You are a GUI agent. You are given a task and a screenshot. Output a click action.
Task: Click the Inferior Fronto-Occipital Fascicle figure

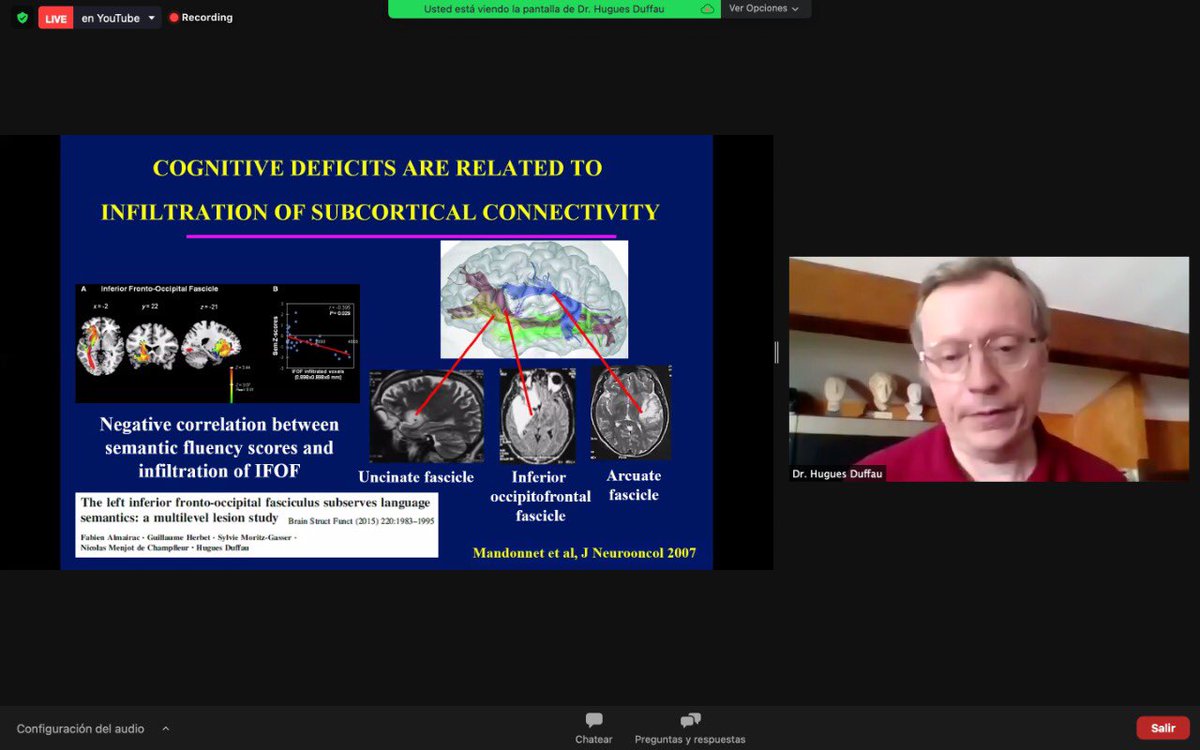[x=218, y=343]
